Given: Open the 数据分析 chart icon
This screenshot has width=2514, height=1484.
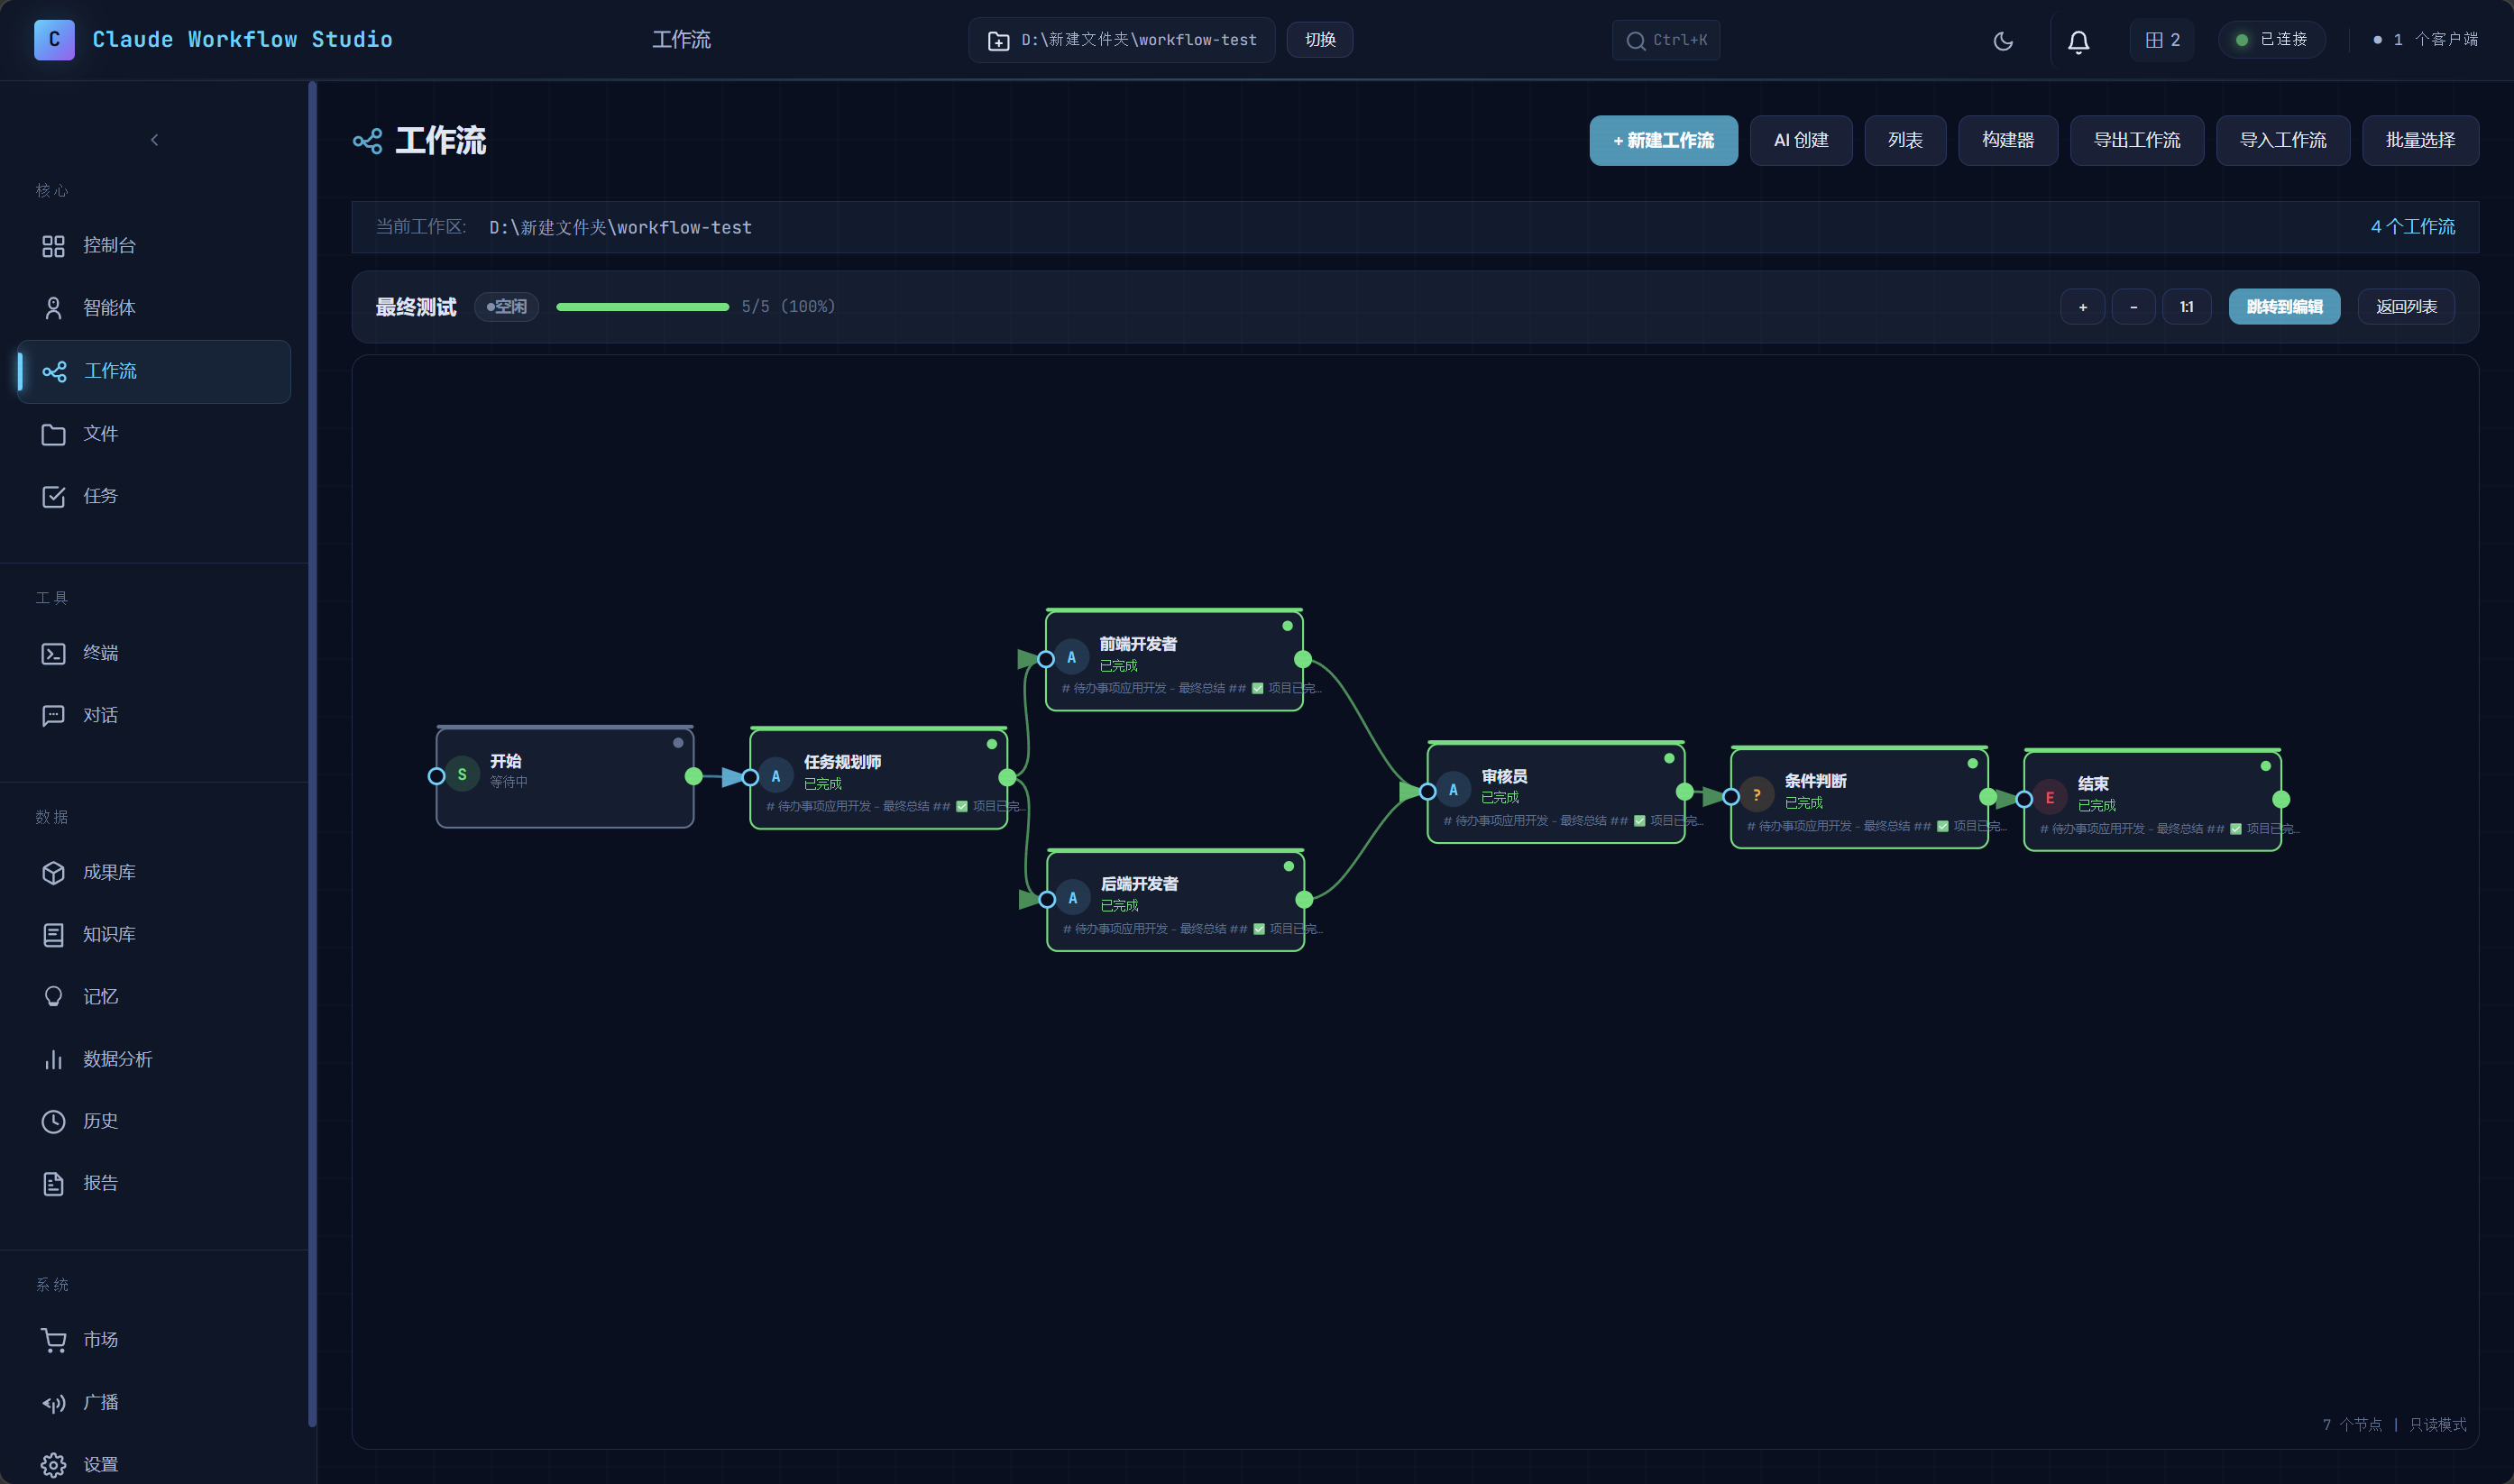Looking at the screenshot, I should [53, 1059].
